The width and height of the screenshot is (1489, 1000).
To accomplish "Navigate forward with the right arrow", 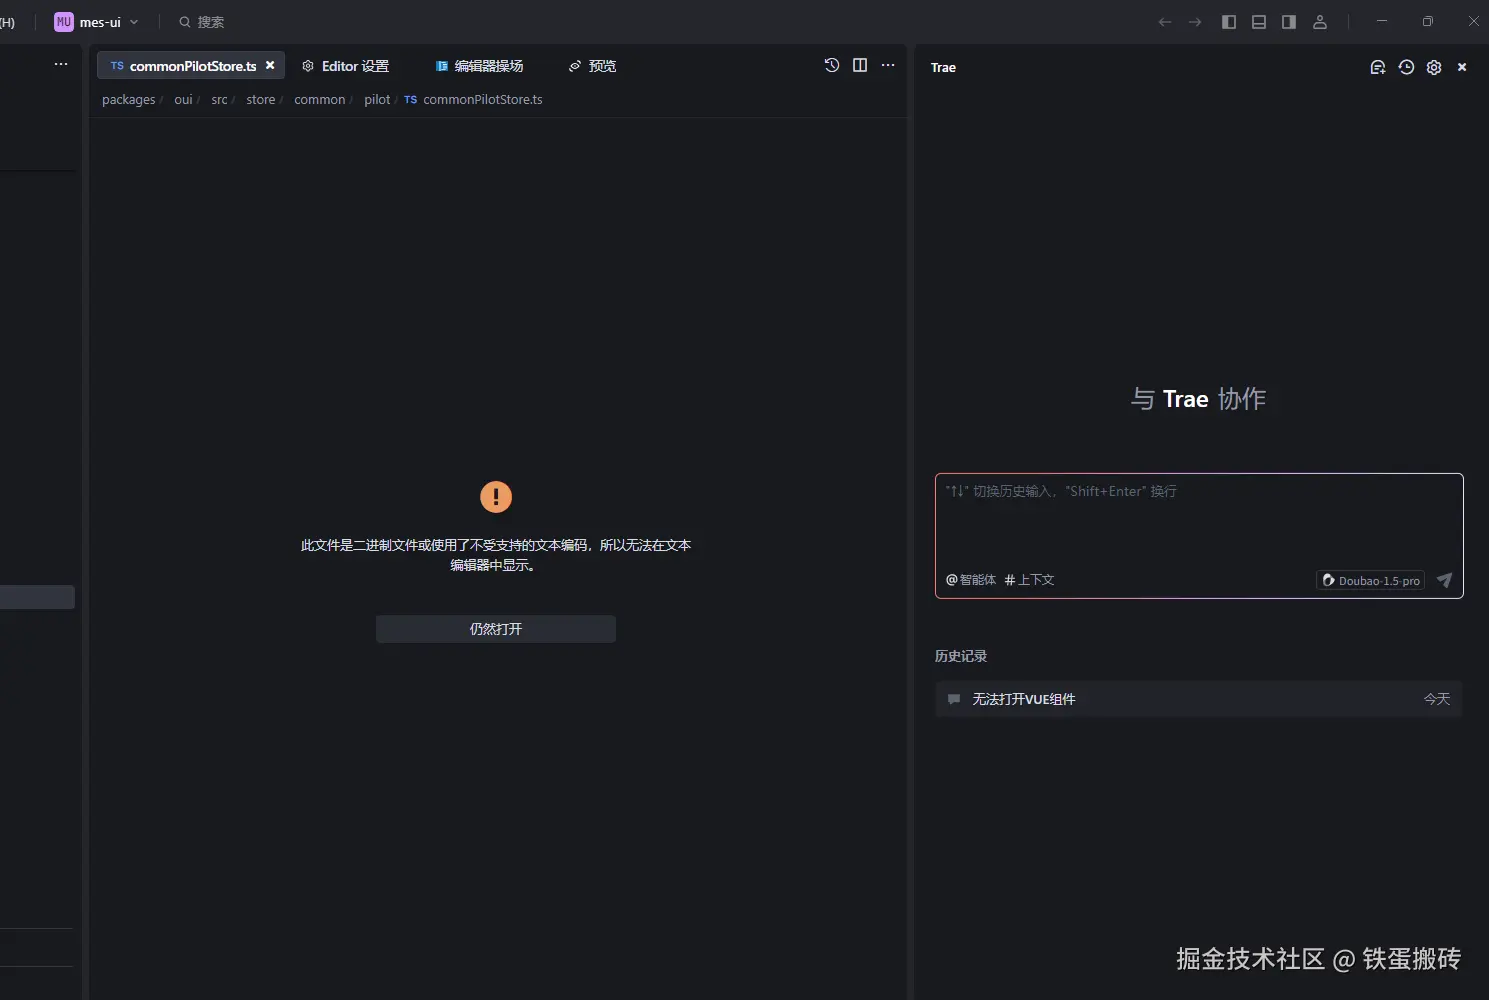I will point(1195,22).
